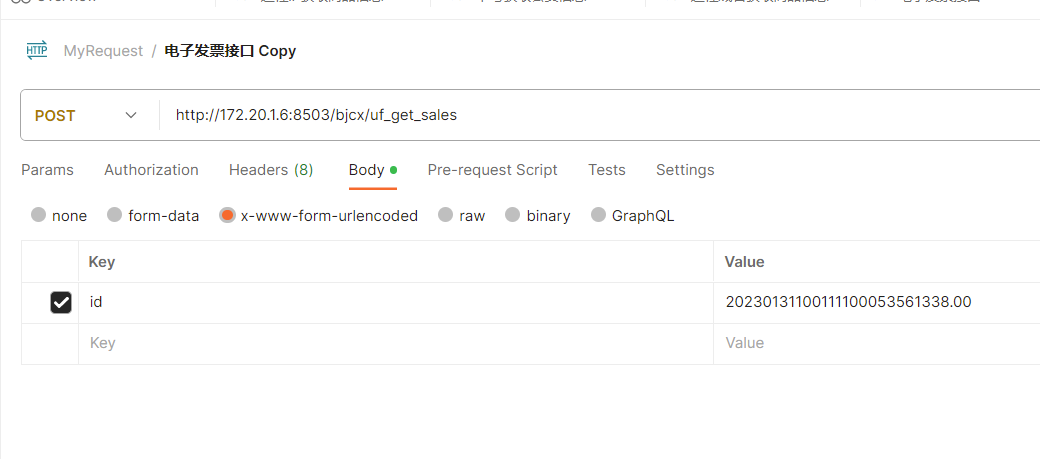1040x459 pixels.
Task: Go to the Tests tab
Action: (607, 170)
